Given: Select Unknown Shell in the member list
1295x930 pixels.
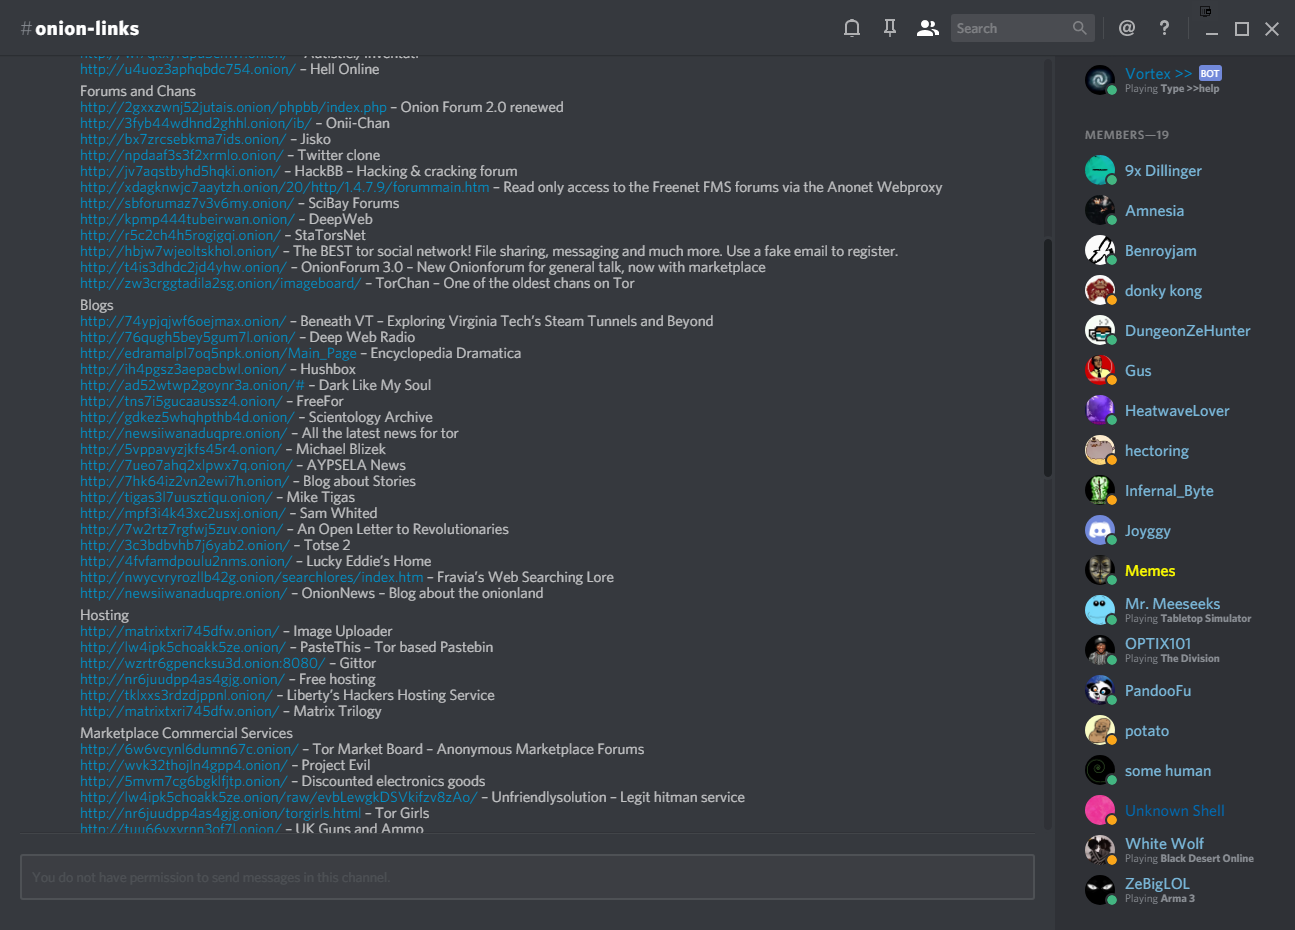Looking at the screenshot, I should (x=1174, y=811).
